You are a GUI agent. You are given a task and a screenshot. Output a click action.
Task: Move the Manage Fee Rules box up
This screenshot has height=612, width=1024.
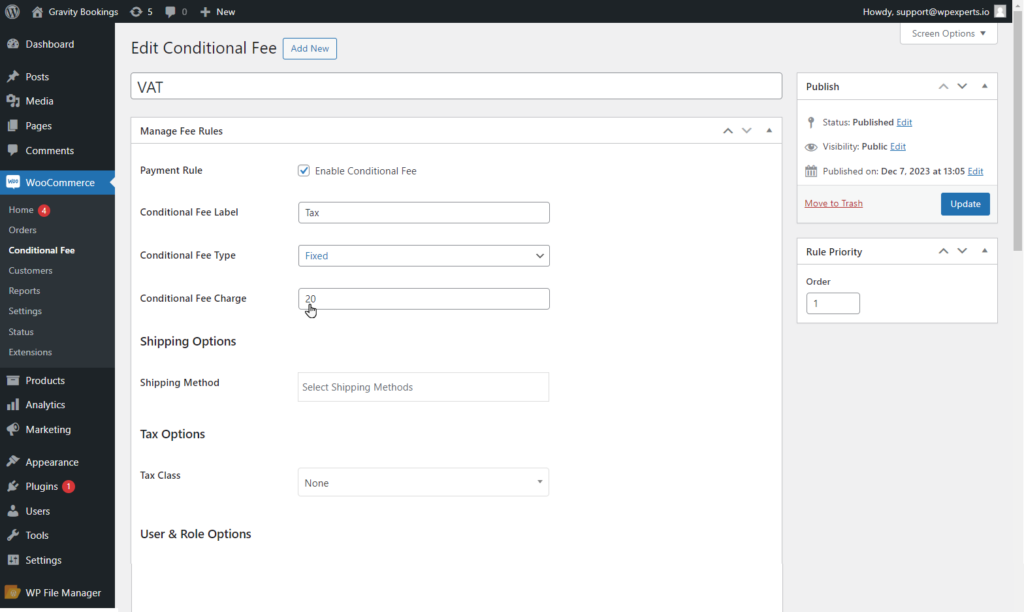(728, 131)
